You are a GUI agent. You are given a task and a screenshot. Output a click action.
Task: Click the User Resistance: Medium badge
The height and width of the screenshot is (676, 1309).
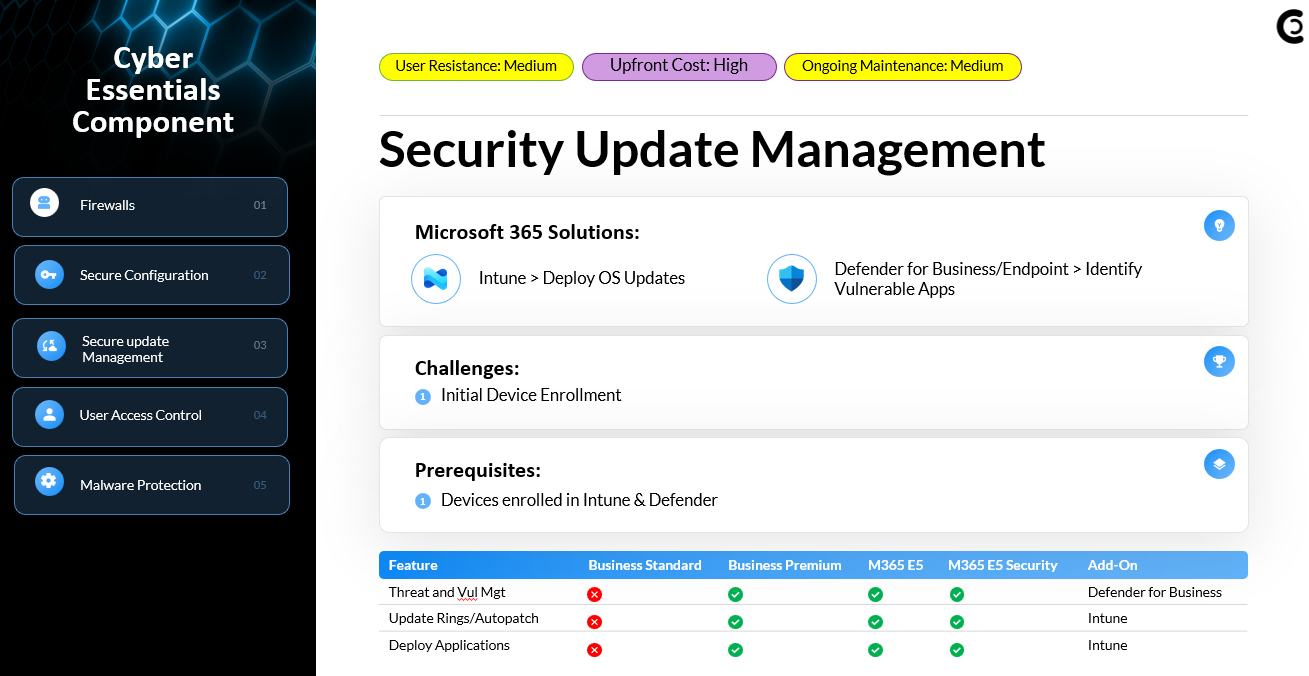coord(476,67)
